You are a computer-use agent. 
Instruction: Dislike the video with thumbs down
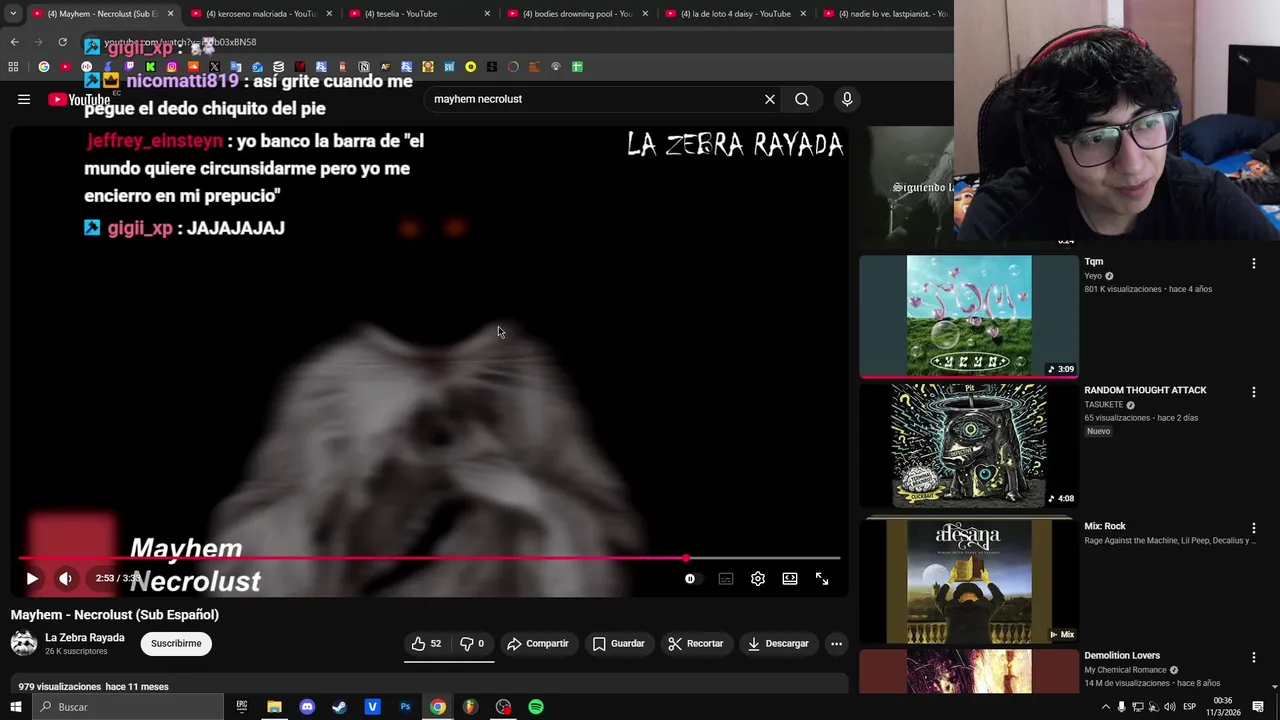pyautogui.click(x=472, y=643)
